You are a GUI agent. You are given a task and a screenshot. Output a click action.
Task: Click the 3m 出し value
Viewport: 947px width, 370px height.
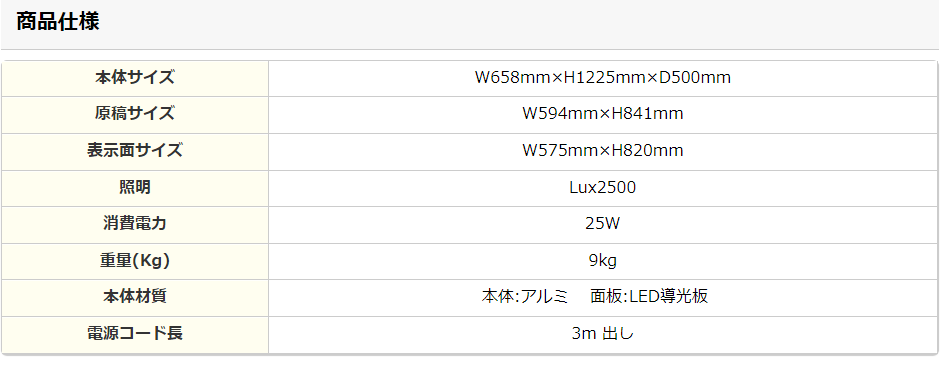(x=603, y=333)
